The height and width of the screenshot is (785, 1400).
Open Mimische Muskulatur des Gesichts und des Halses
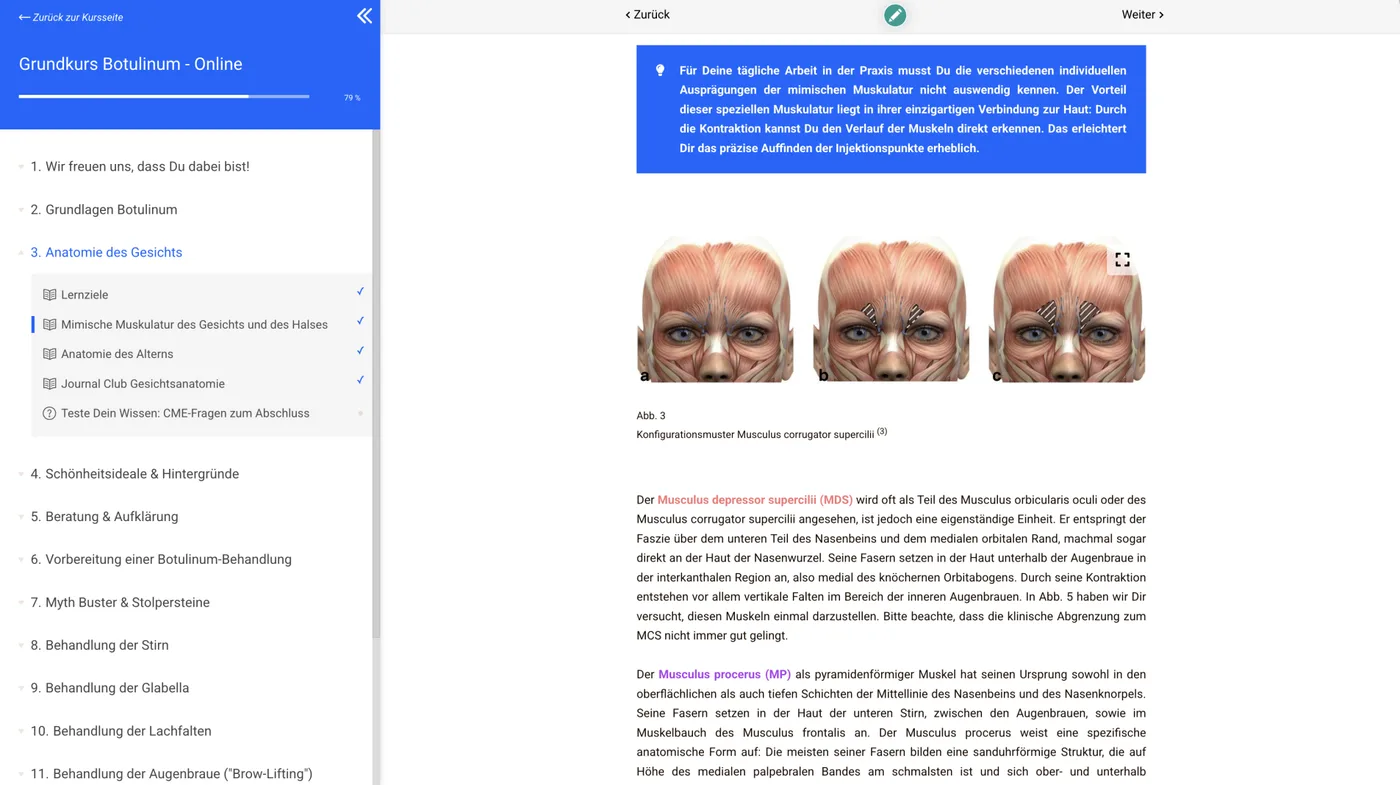click(x=194, y=325)
